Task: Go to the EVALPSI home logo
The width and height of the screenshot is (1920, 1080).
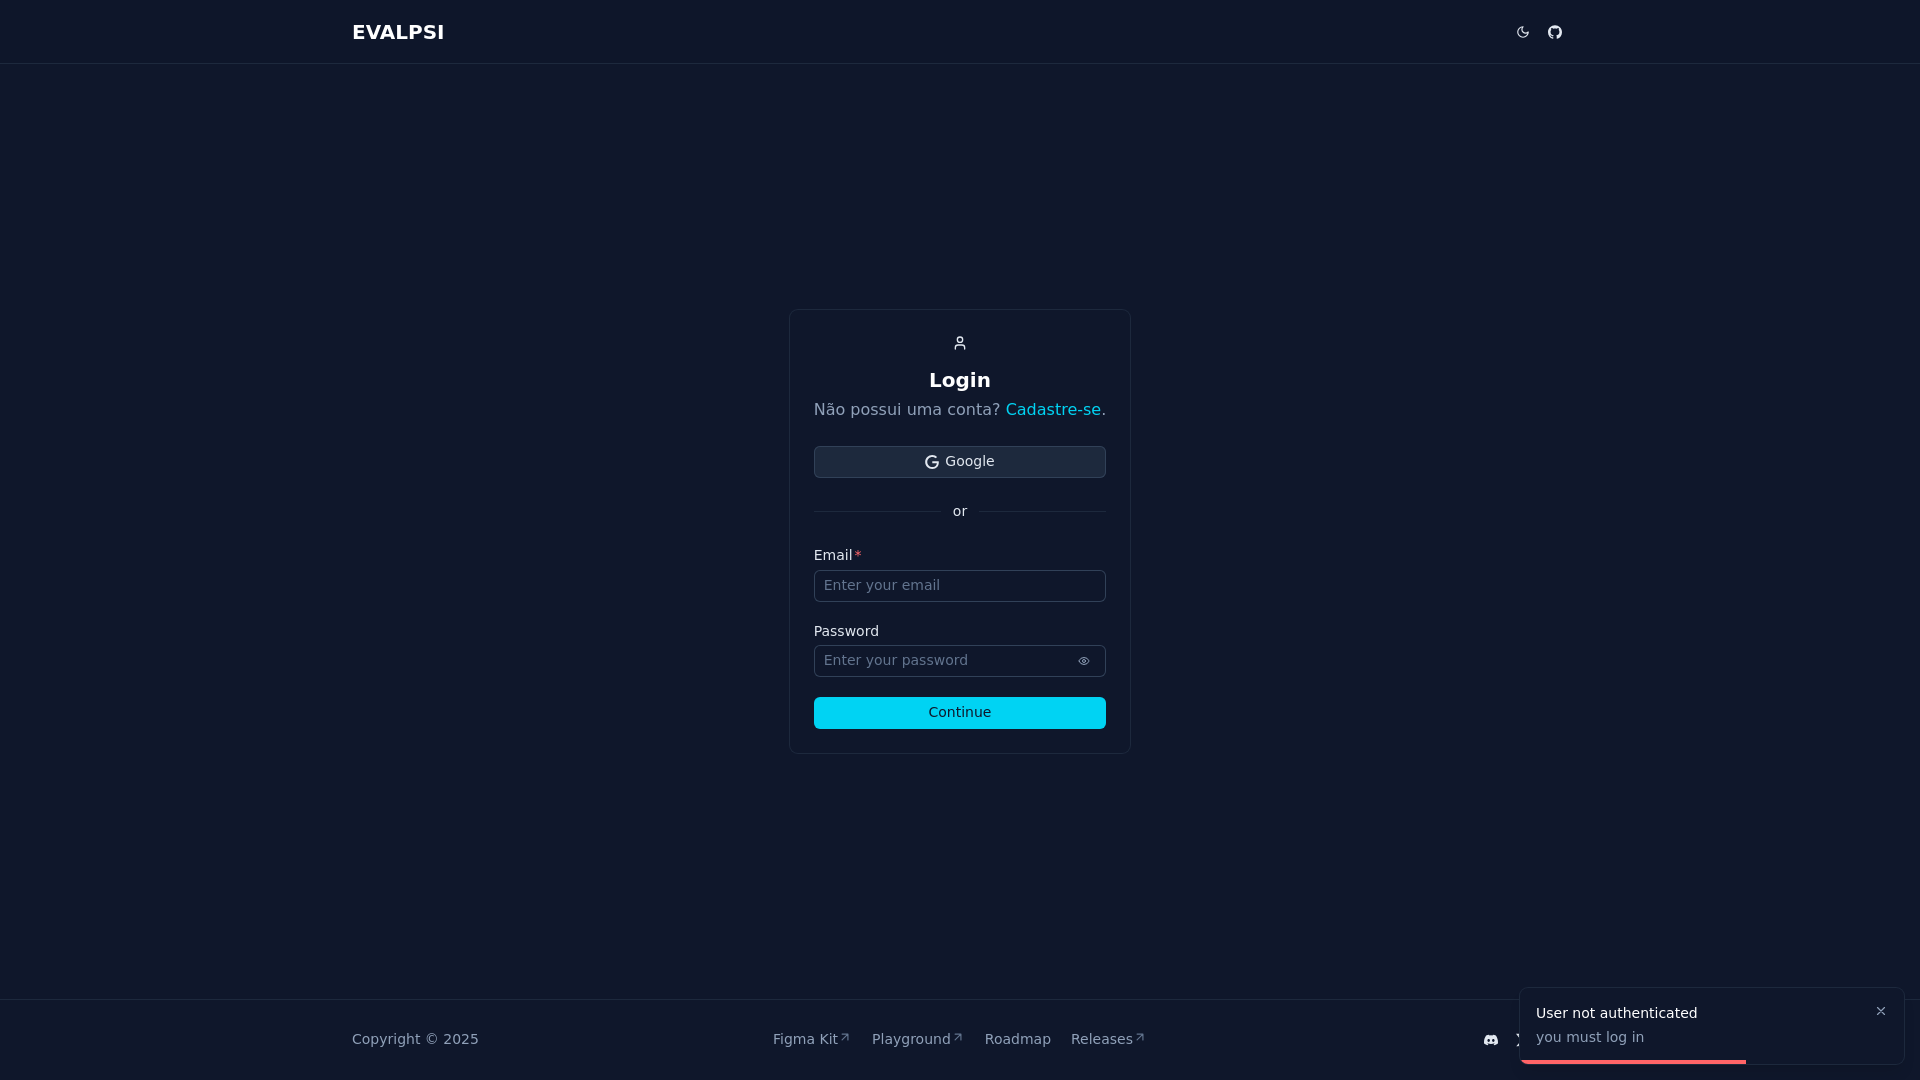Action: click(x=398, y=32)
